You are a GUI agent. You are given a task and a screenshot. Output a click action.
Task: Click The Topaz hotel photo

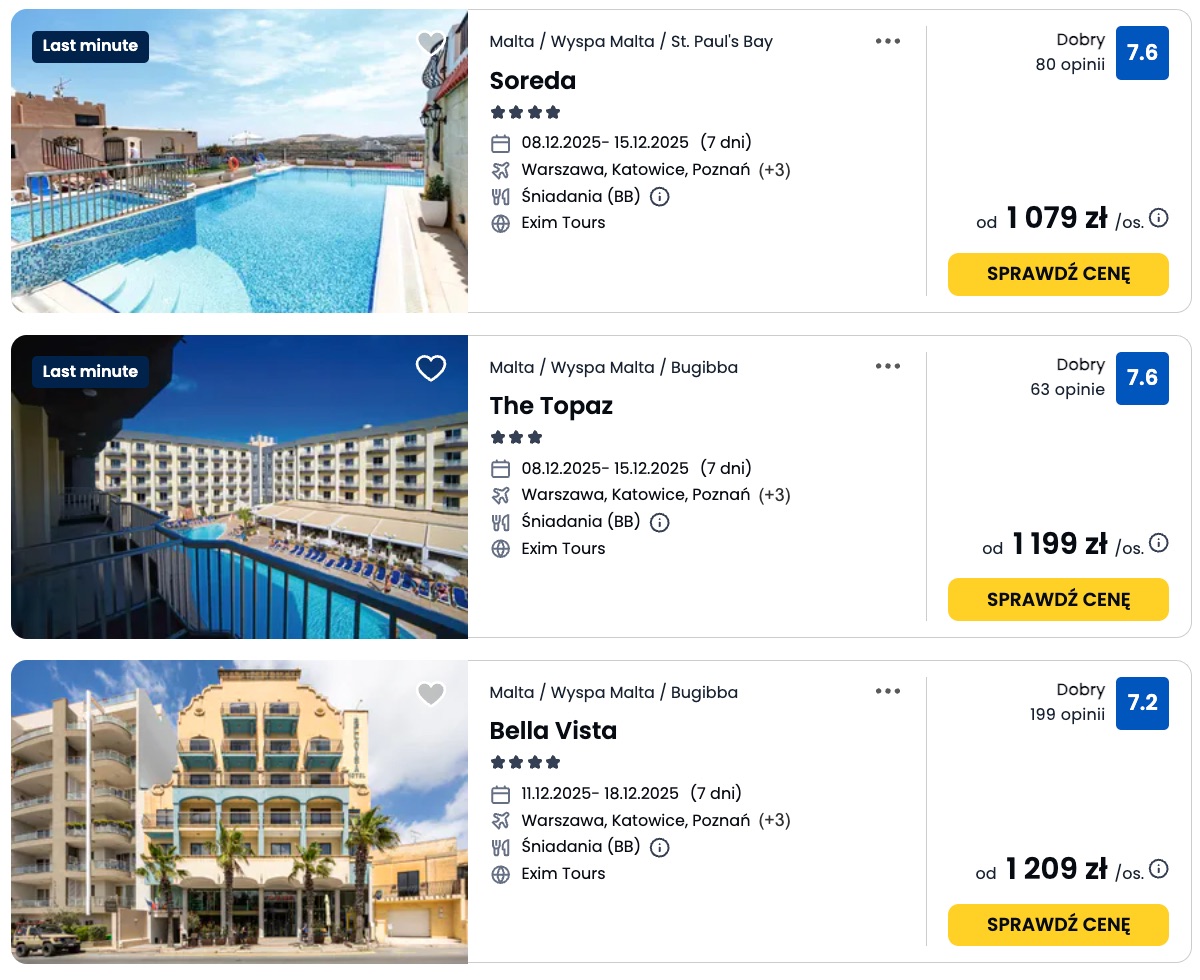point(239,486)
